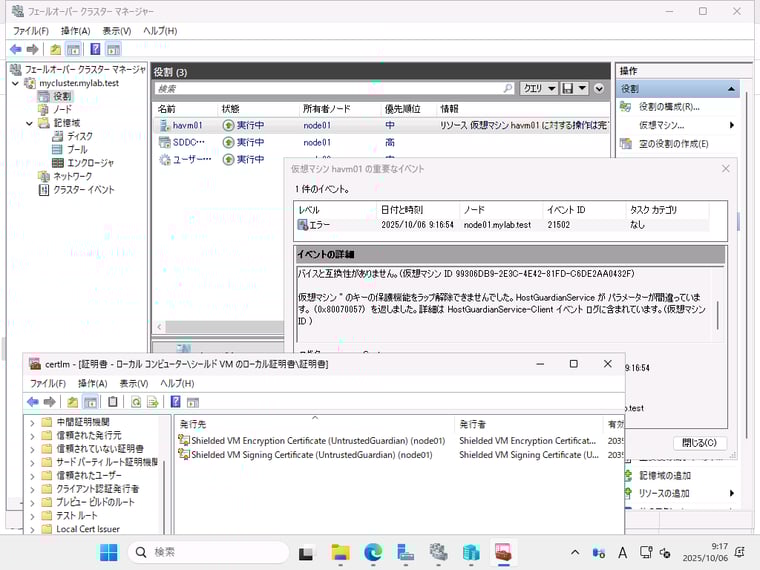Click the action pane icon at end of certlm toolbar
This screenshot has height=570, width=760.
[193, 402]
